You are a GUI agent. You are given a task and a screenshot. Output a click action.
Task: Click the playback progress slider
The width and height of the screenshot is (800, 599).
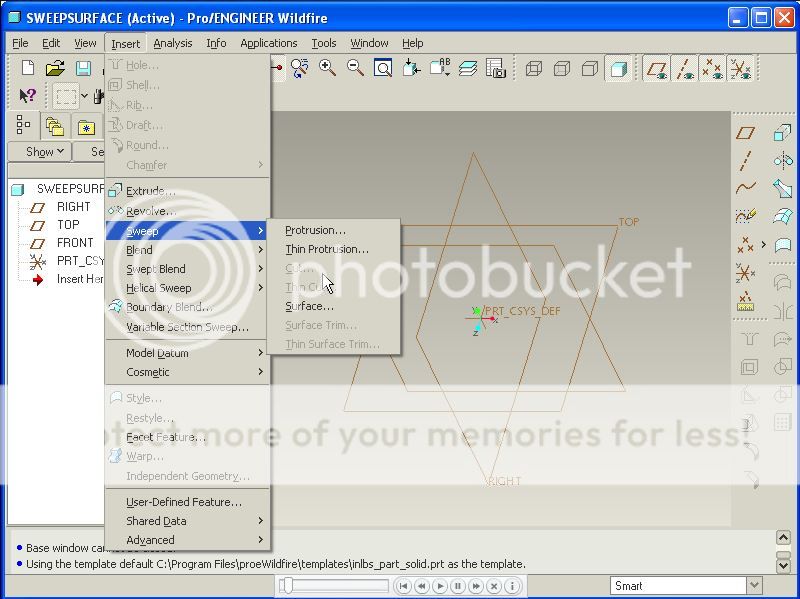coord(333,586)
